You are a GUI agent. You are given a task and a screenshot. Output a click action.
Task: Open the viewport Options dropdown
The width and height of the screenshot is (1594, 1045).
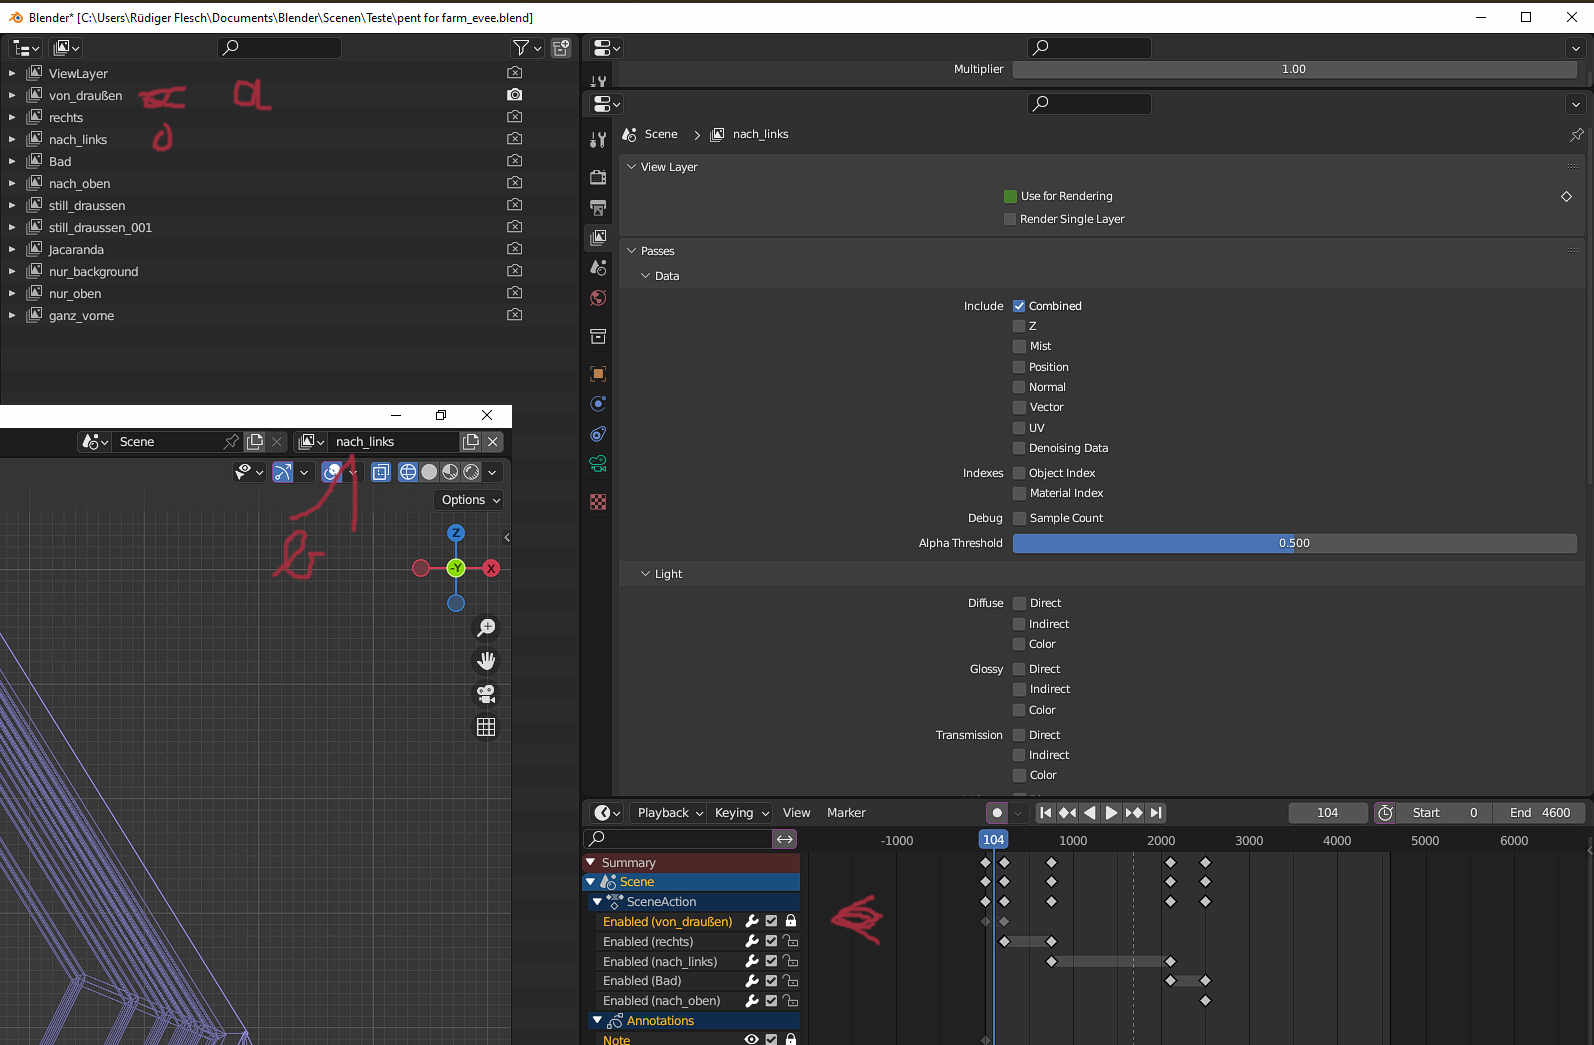[469, 500]
